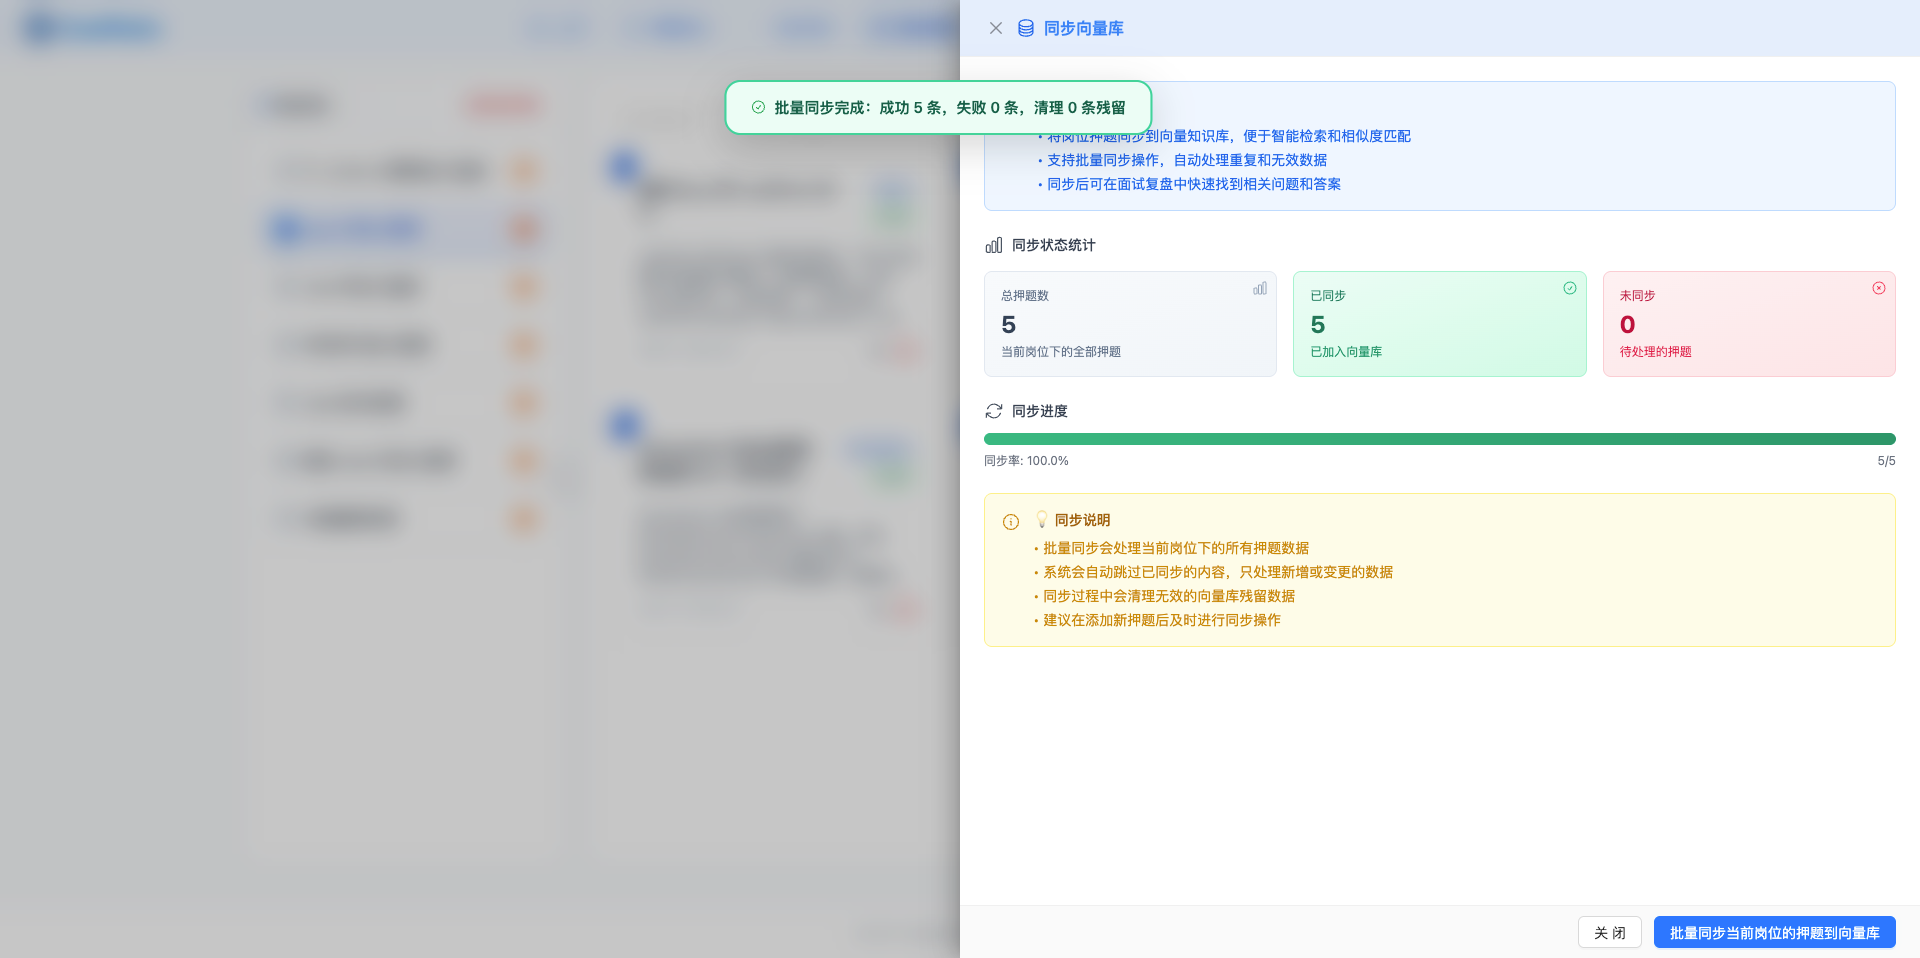The image size is (1920, 958).
Task: Uncheck the blue checkbox on the top interview card
Action: [x=623, y=168]
